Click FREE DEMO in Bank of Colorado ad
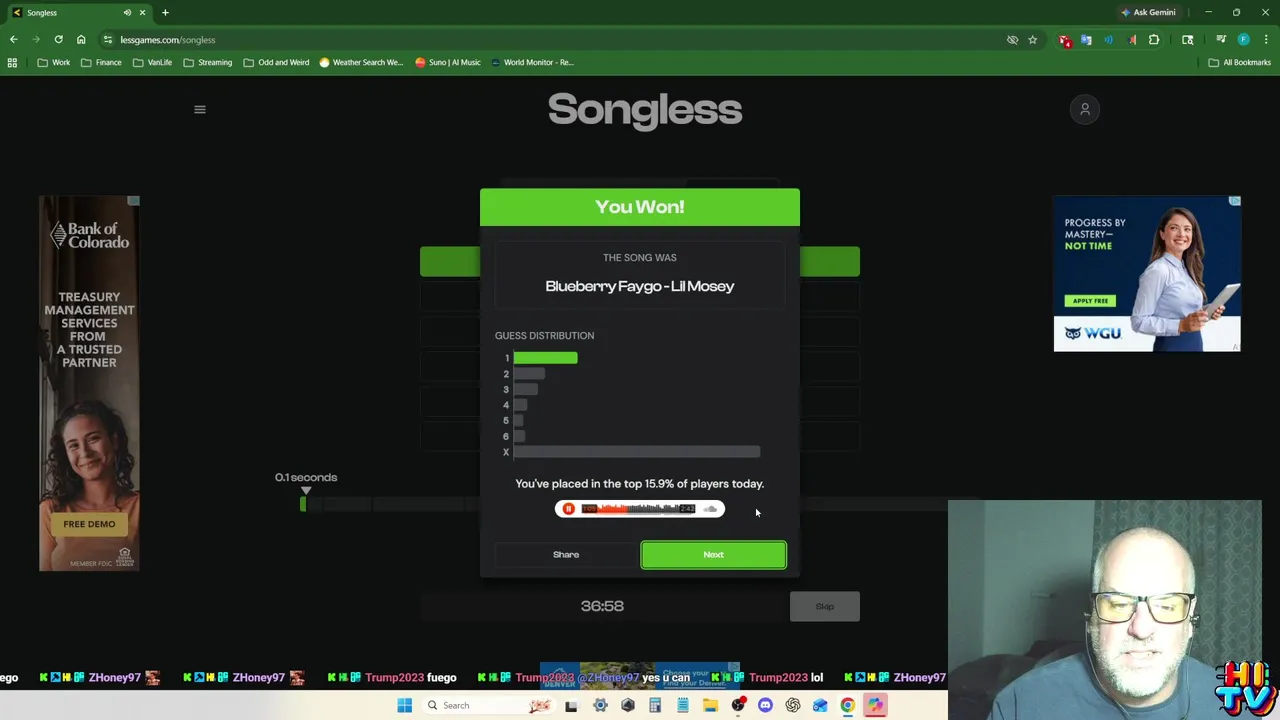 click(89, 524)
